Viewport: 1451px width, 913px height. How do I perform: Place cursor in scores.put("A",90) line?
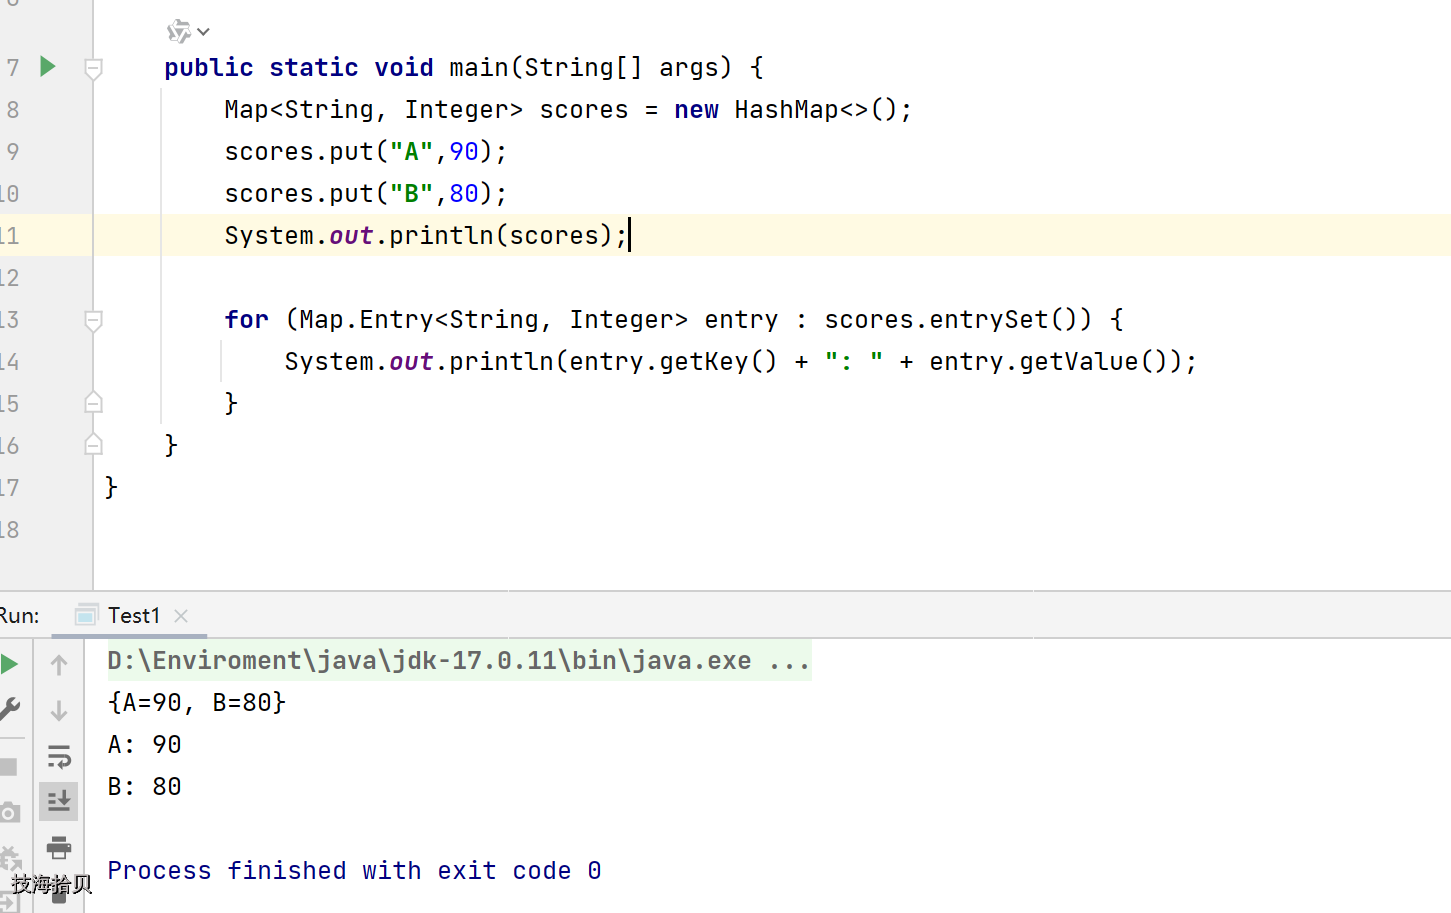(366, 152)
